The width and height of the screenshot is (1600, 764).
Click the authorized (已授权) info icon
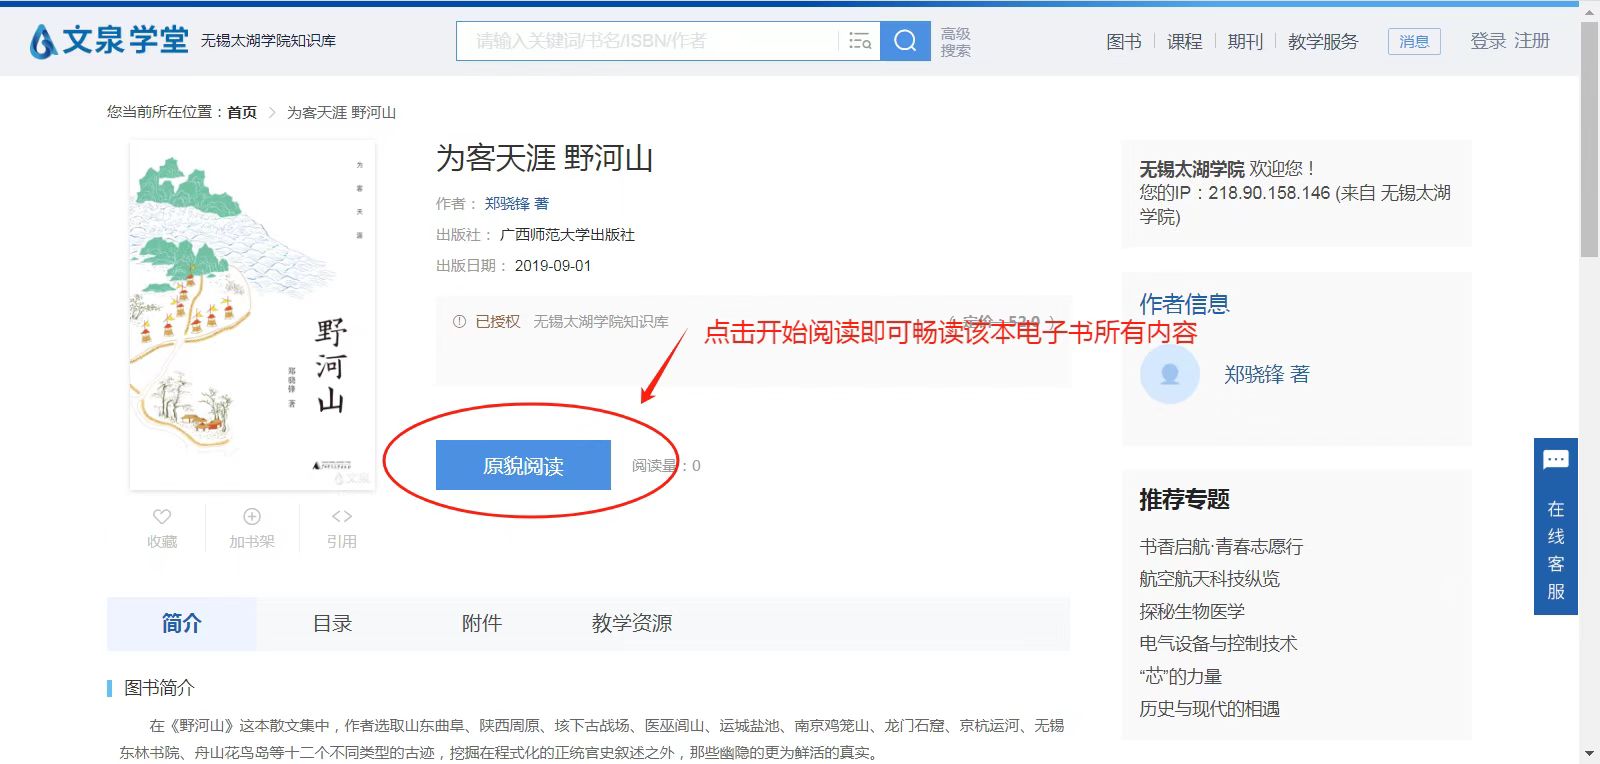tap(459, 322)
